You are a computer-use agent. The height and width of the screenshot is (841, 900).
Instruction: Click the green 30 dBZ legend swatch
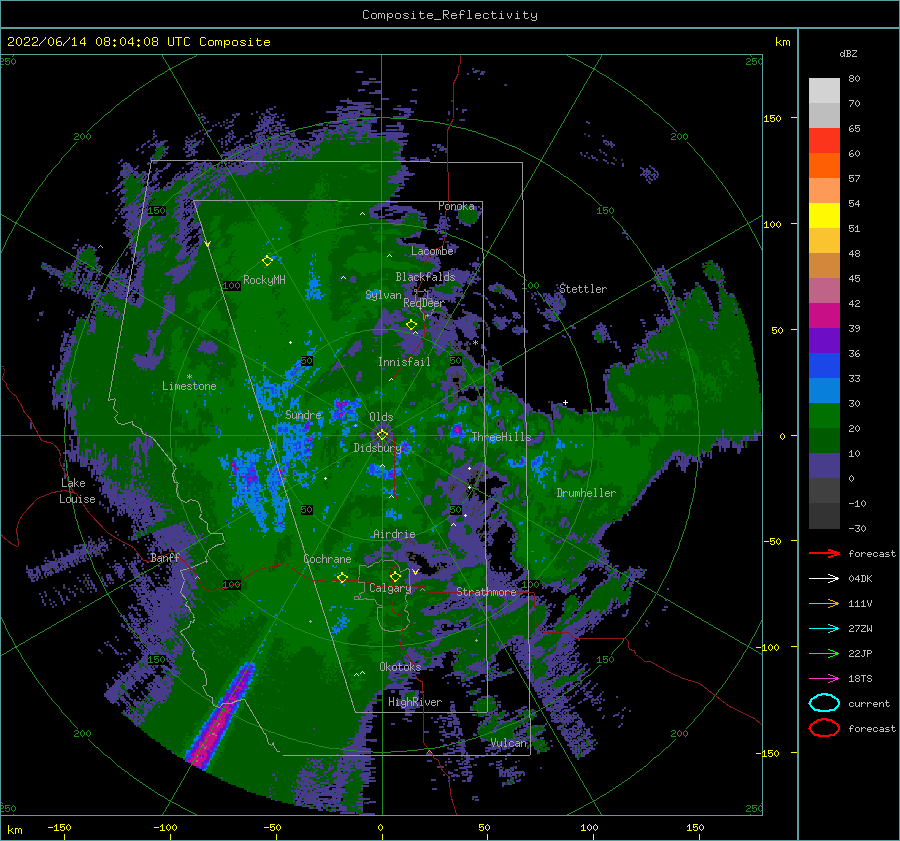click(824, 415)
